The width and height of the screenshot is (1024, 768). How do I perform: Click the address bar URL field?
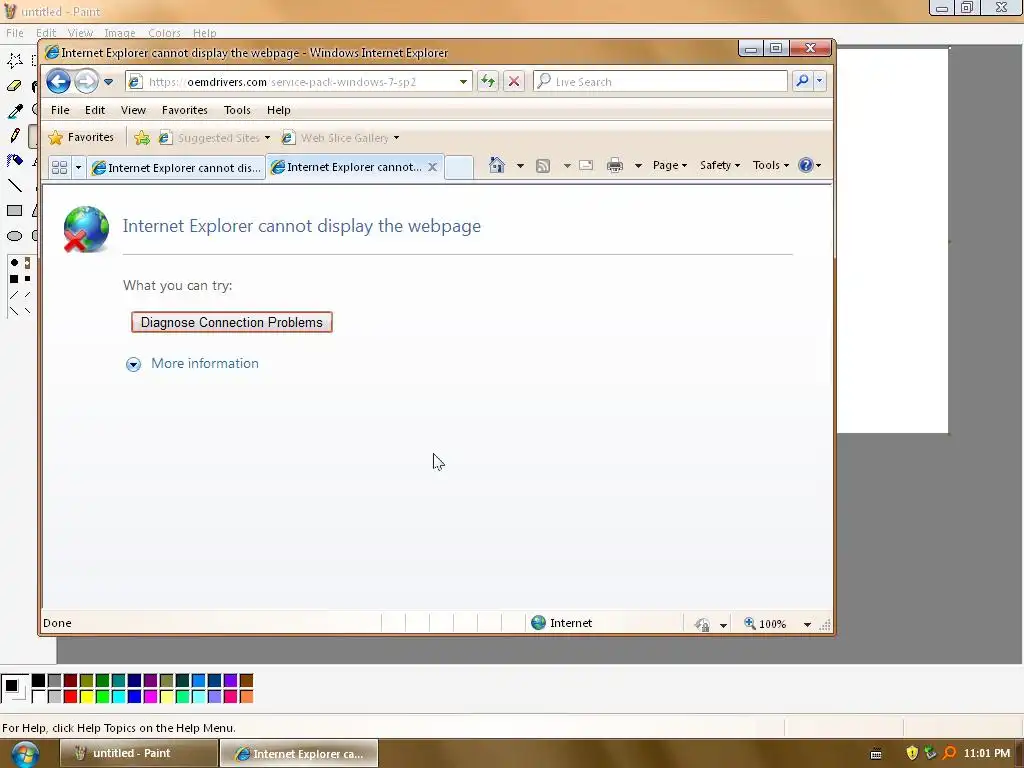coord(299,82)
